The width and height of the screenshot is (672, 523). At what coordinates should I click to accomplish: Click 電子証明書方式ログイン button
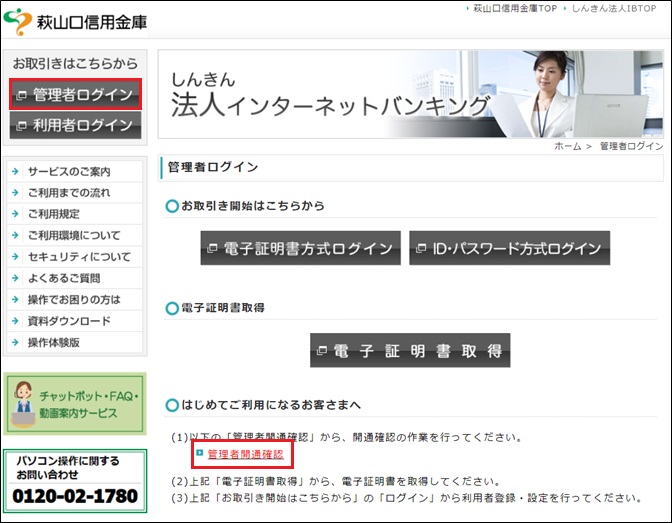pos(300,248)
